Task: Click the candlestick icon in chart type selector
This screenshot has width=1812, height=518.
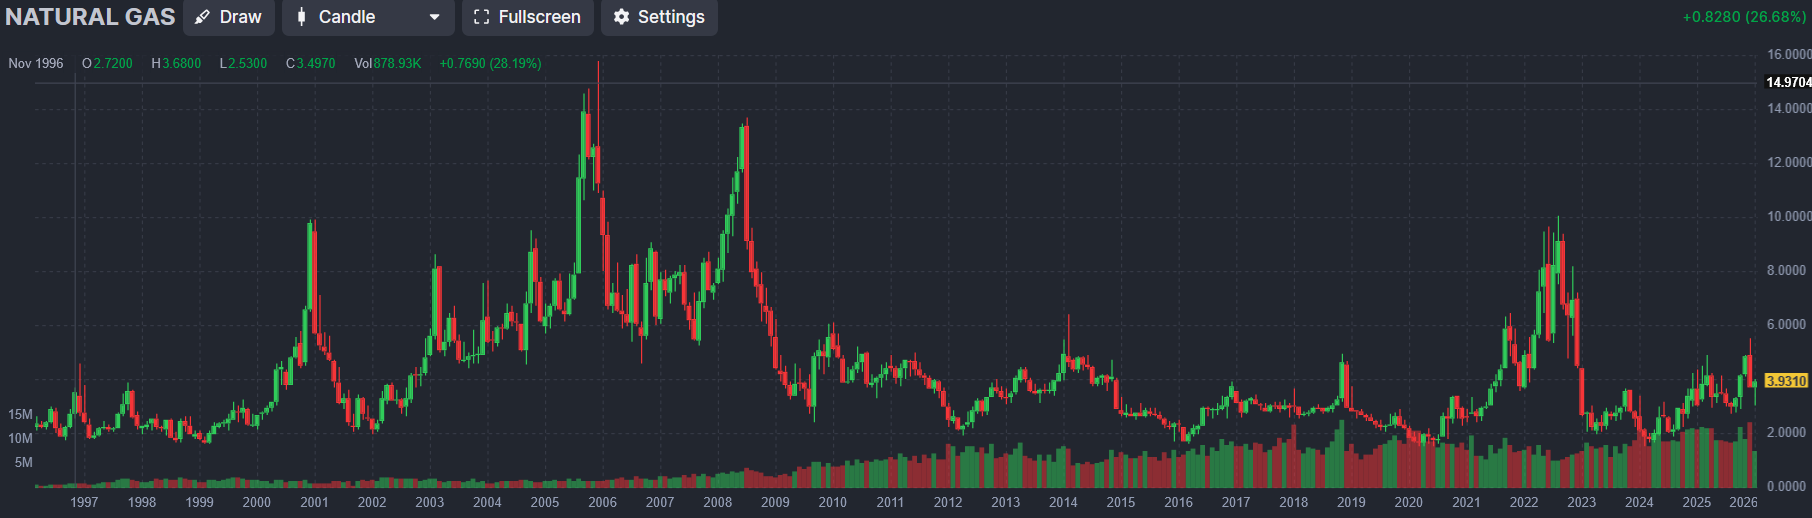Action: (x=301, y=17)
